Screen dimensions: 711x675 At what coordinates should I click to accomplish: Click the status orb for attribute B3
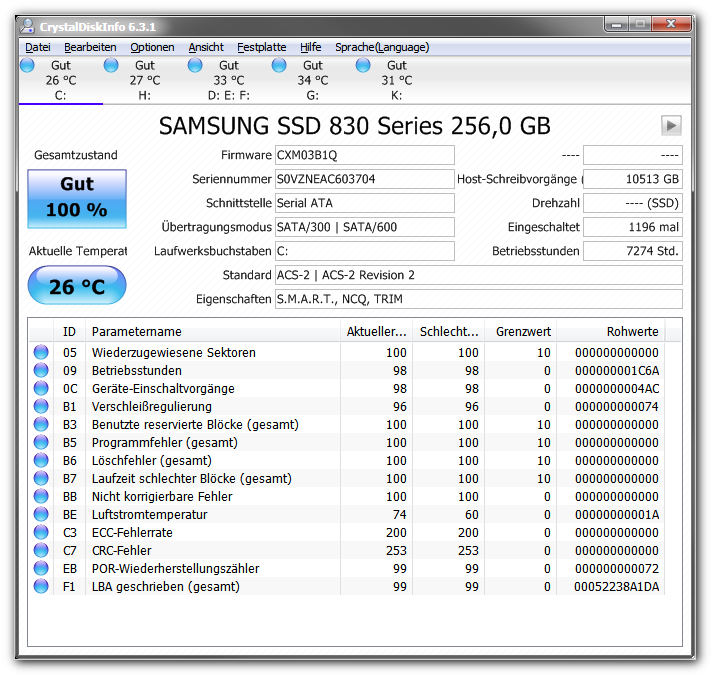pos(41,424)
